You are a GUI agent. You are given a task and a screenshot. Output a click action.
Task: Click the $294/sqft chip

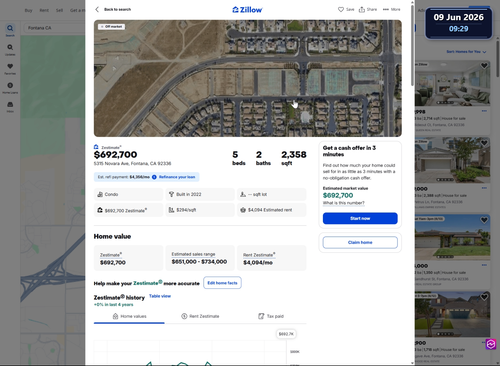click(200, 210)
